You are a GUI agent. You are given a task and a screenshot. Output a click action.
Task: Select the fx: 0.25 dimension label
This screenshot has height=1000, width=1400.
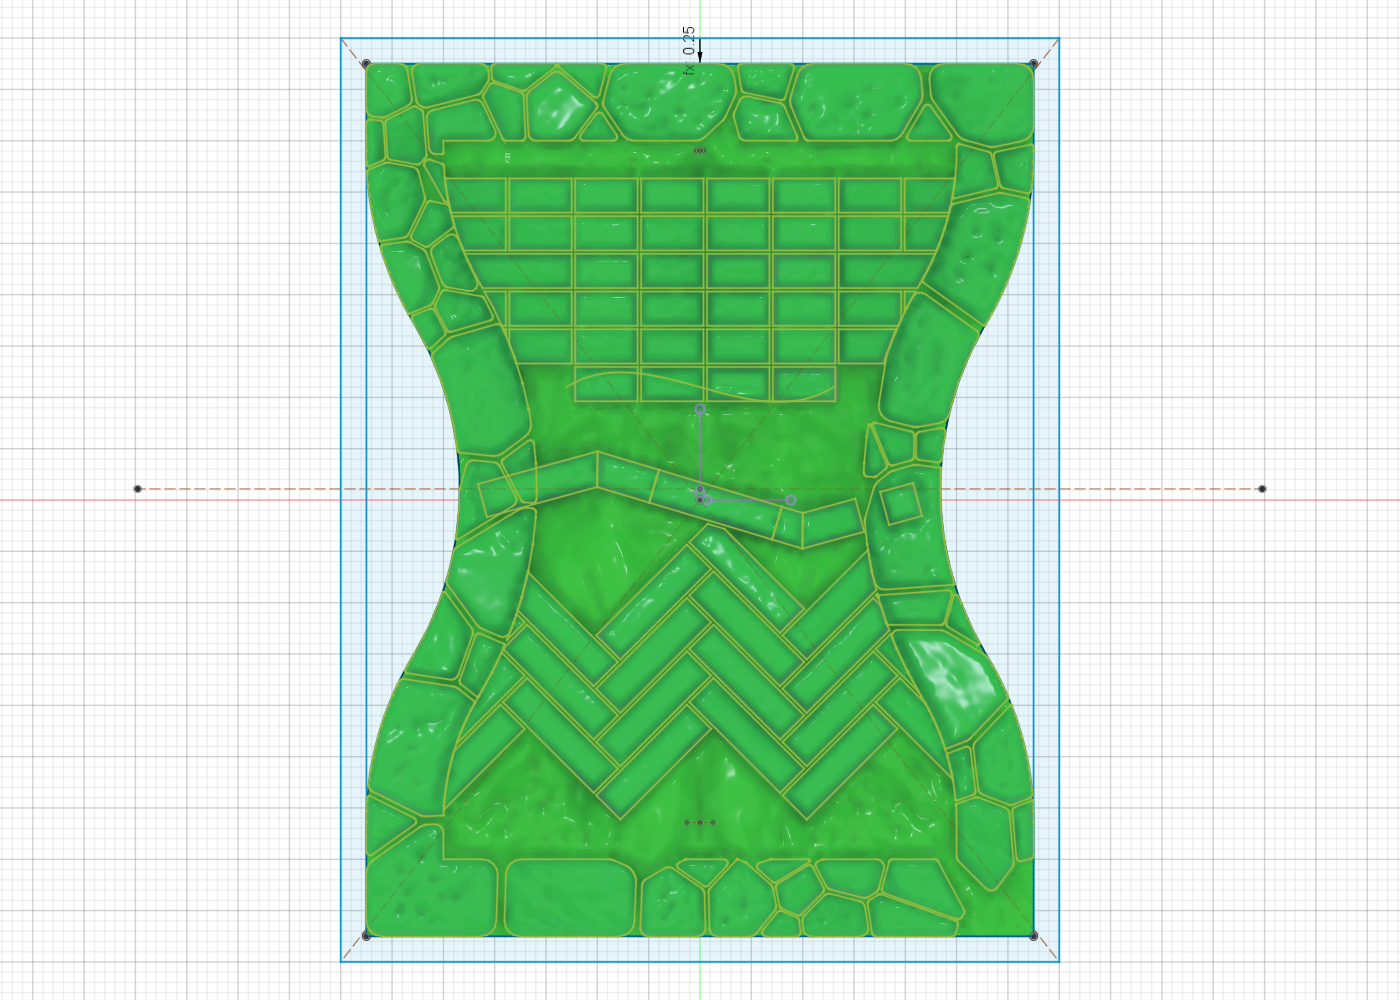[x=688, y=50]
